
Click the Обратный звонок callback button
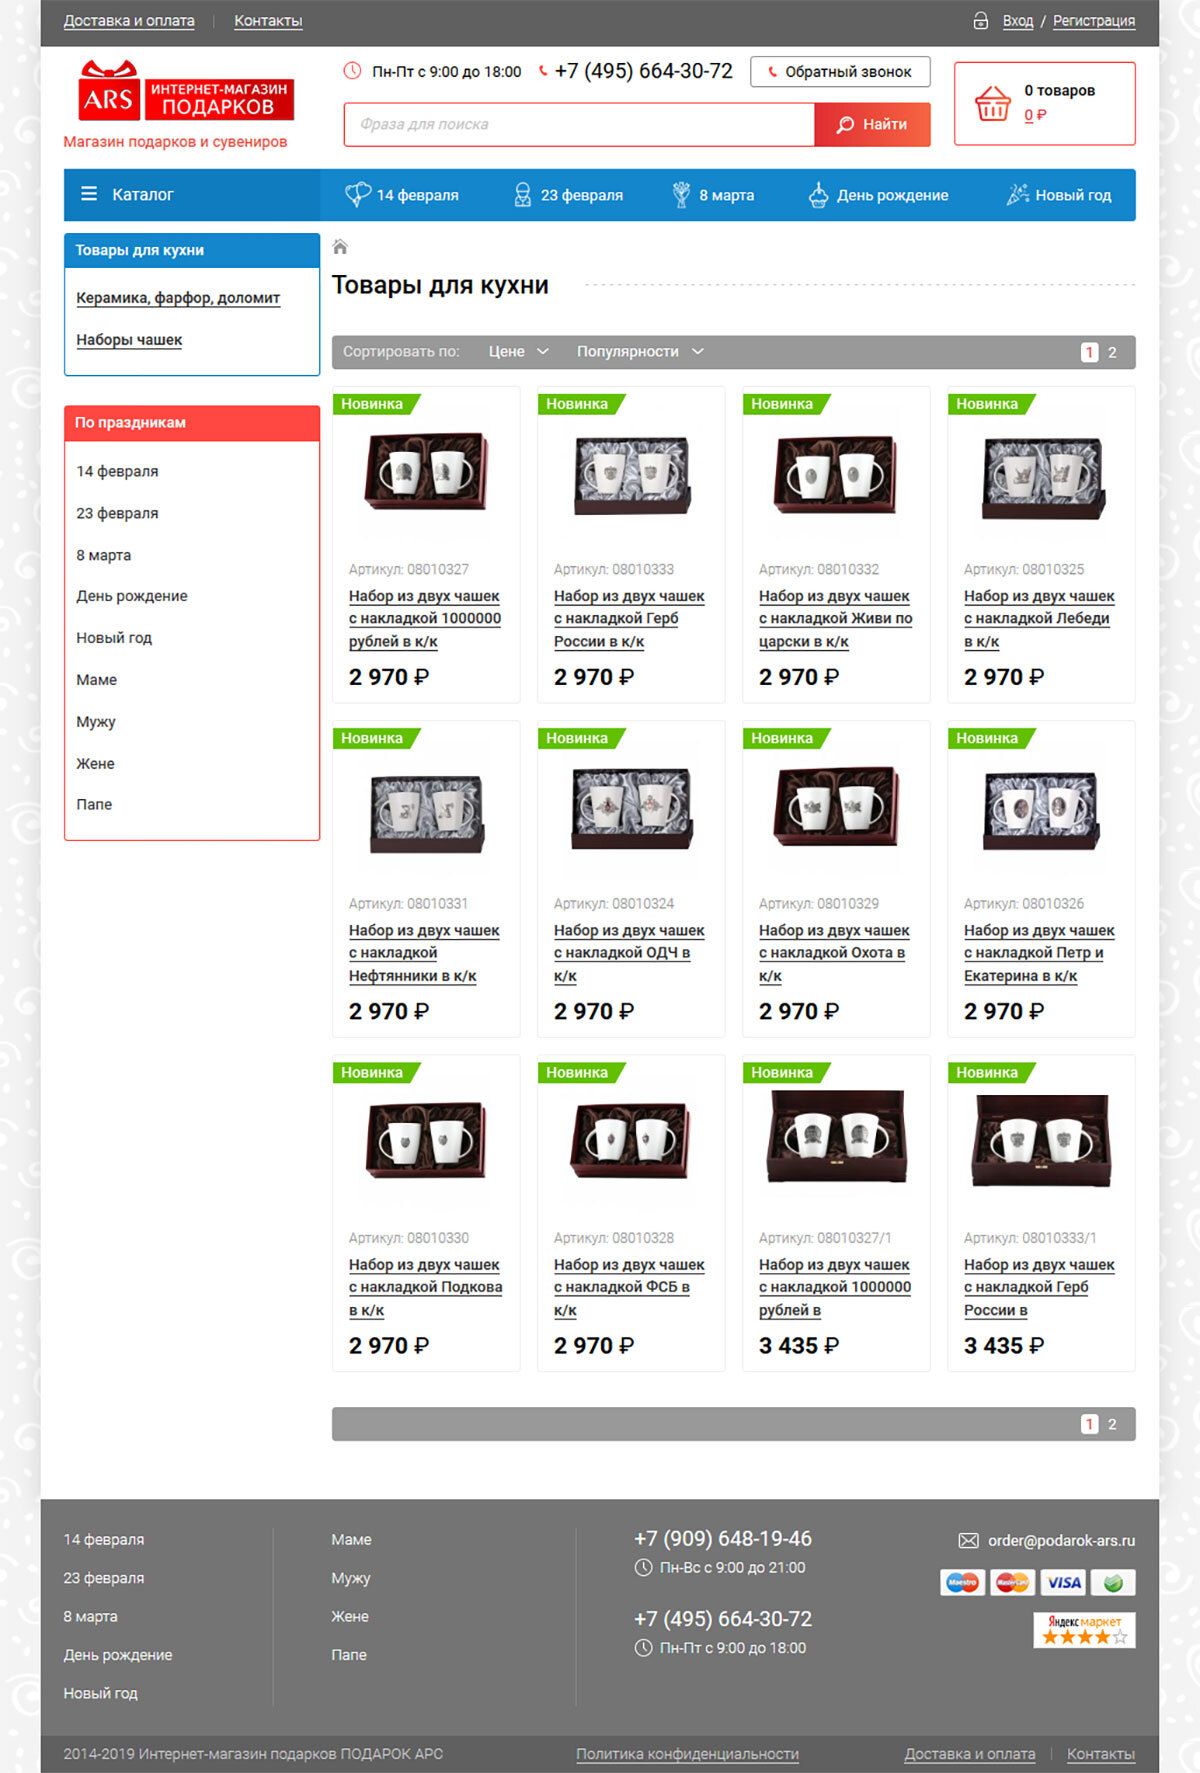click(x=840, y=72)
